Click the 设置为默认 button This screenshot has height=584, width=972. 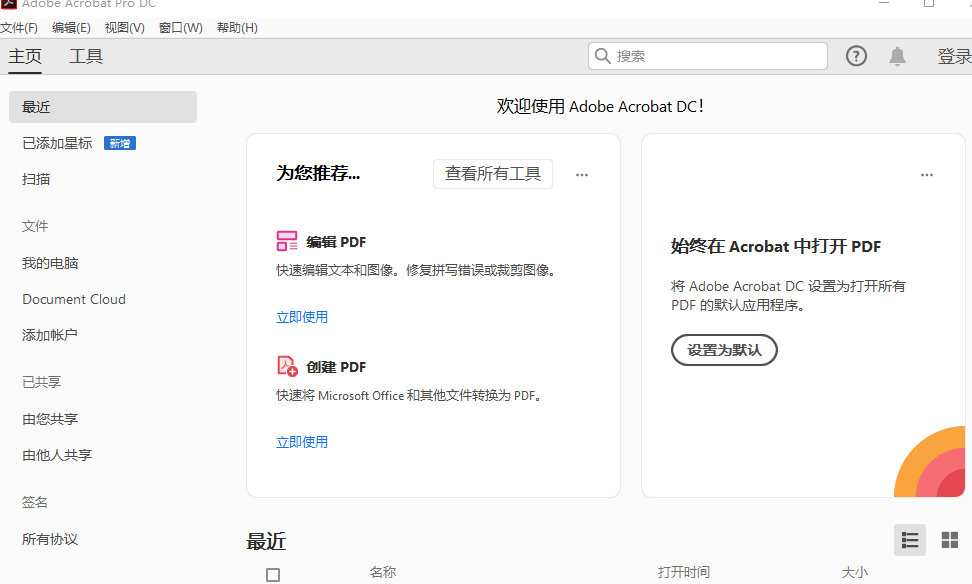pyautogui.click(x=724, y=350)
